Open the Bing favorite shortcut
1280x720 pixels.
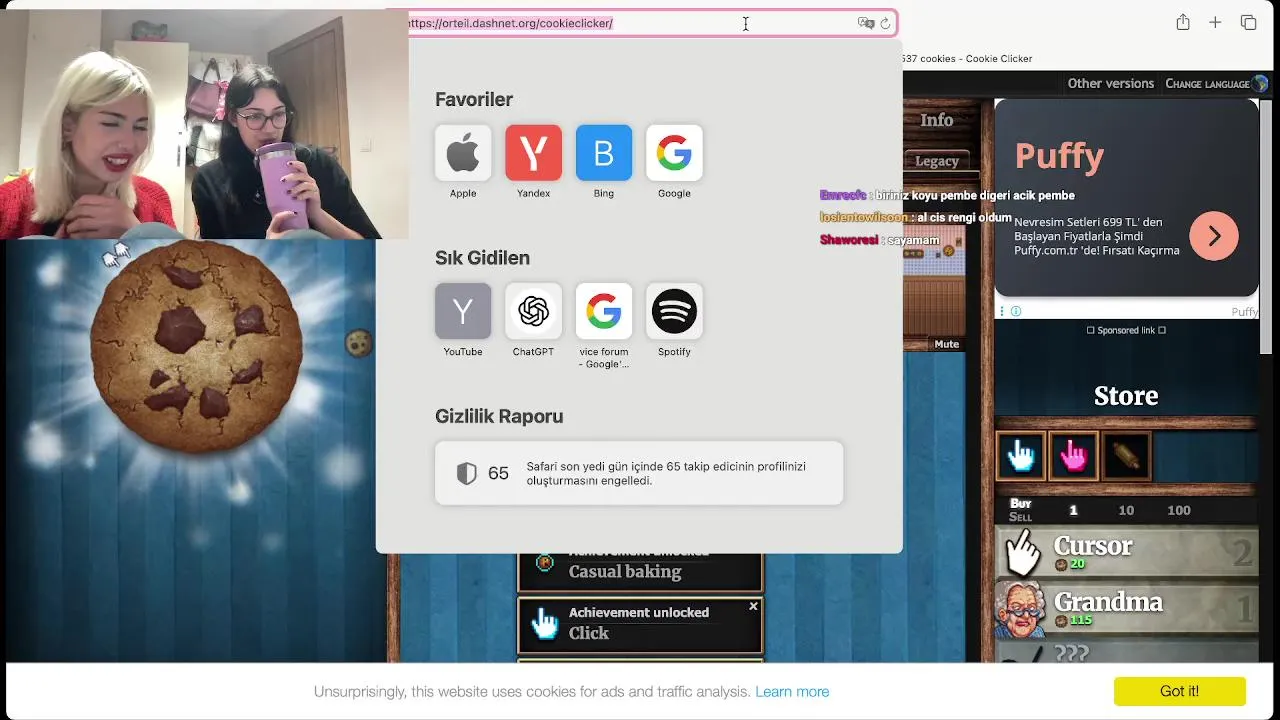(x=604, y=153)
